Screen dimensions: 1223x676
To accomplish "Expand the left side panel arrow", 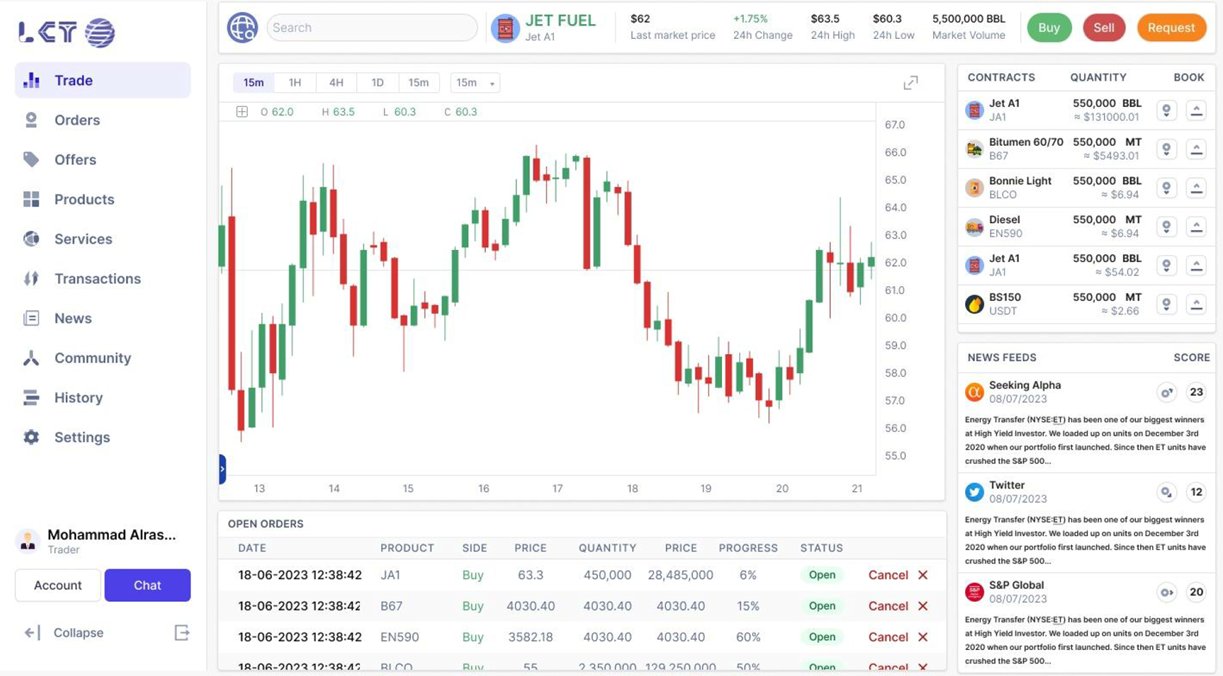I will click(x=222, y=468).
